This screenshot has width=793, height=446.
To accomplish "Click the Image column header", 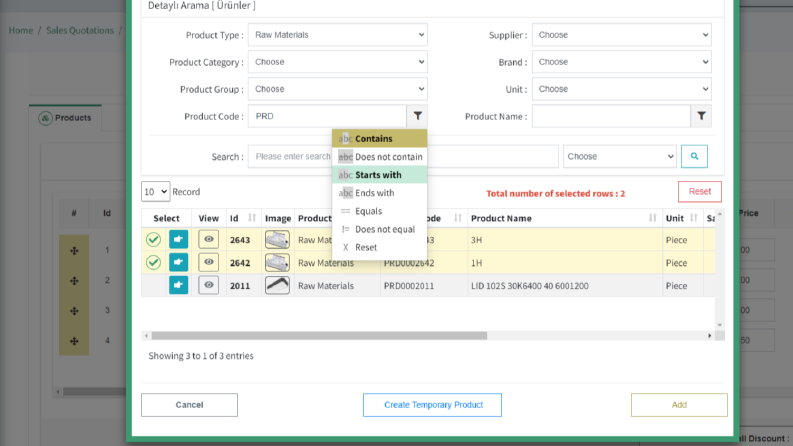I will click(x=278, y=218).
